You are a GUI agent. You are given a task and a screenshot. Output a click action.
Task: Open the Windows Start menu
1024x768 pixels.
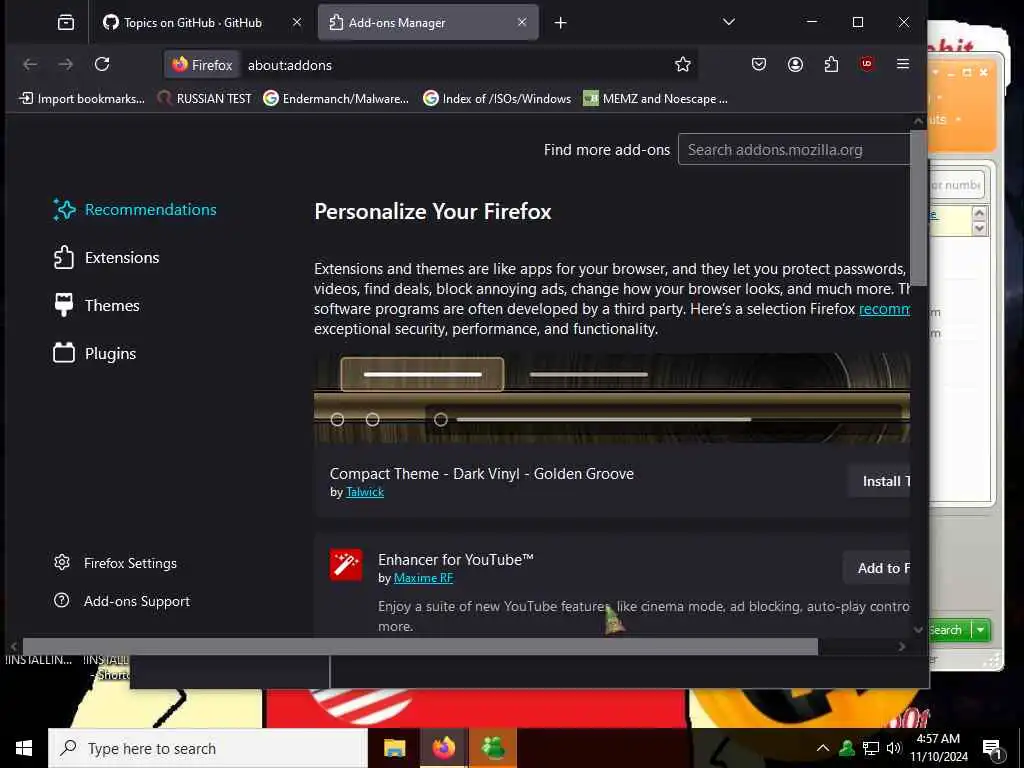[x=24, y=748]
